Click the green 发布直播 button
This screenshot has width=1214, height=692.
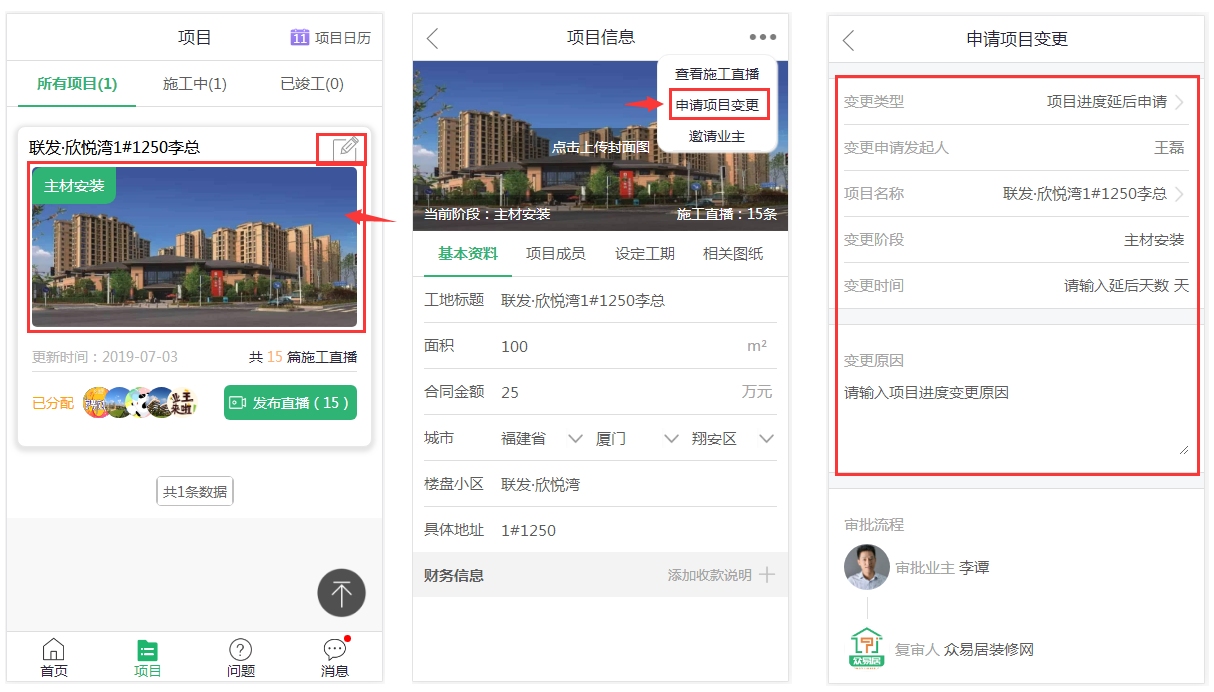pyautogui.click(x=290, y=403)
